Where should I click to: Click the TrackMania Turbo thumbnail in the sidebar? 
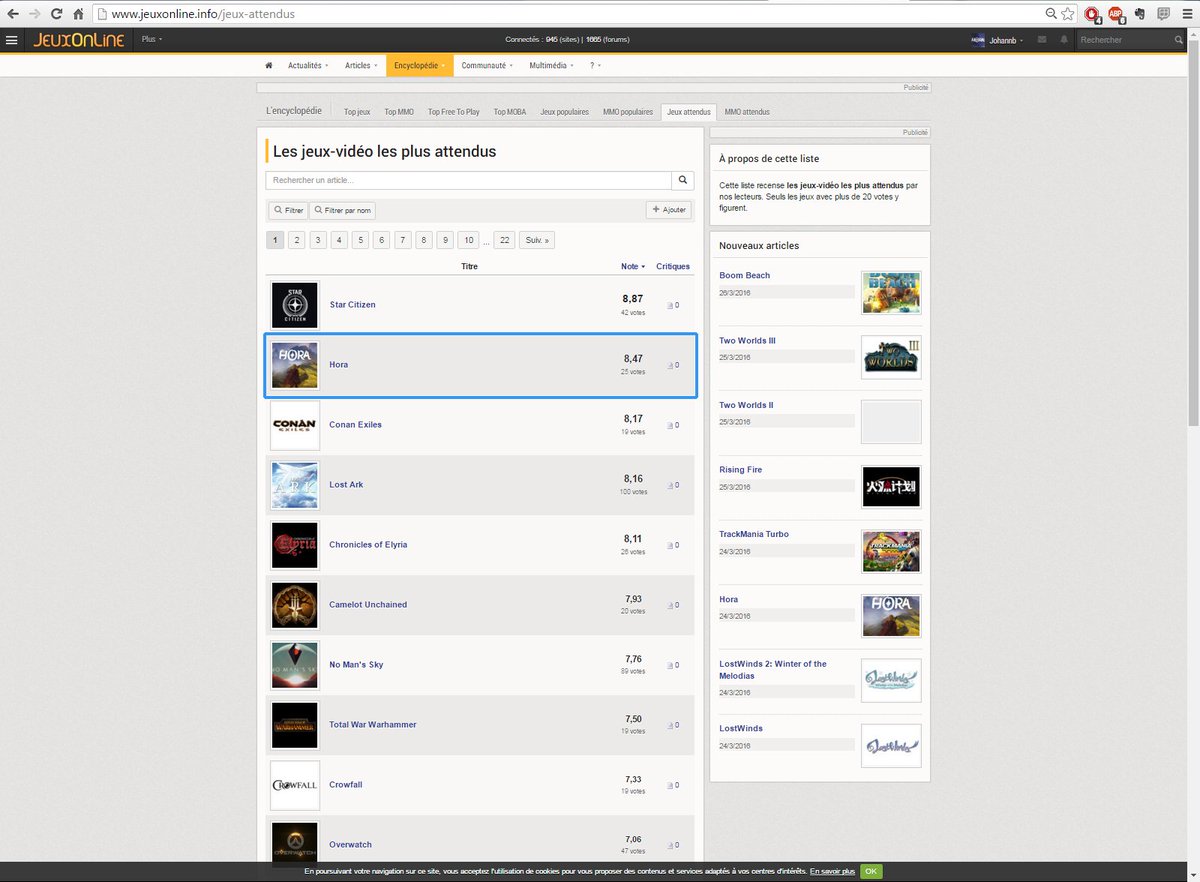point(891,551)
